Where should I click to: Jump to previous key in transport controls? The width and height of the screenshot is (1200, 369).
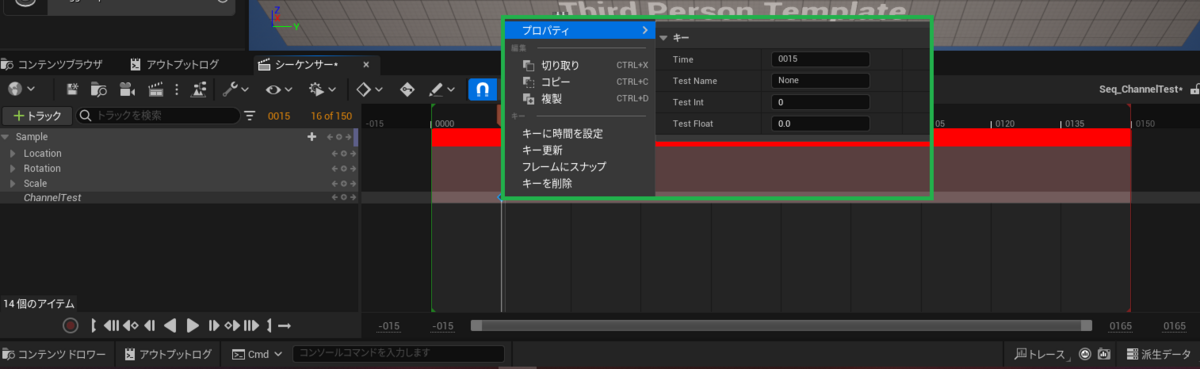(x=130, y=325)
